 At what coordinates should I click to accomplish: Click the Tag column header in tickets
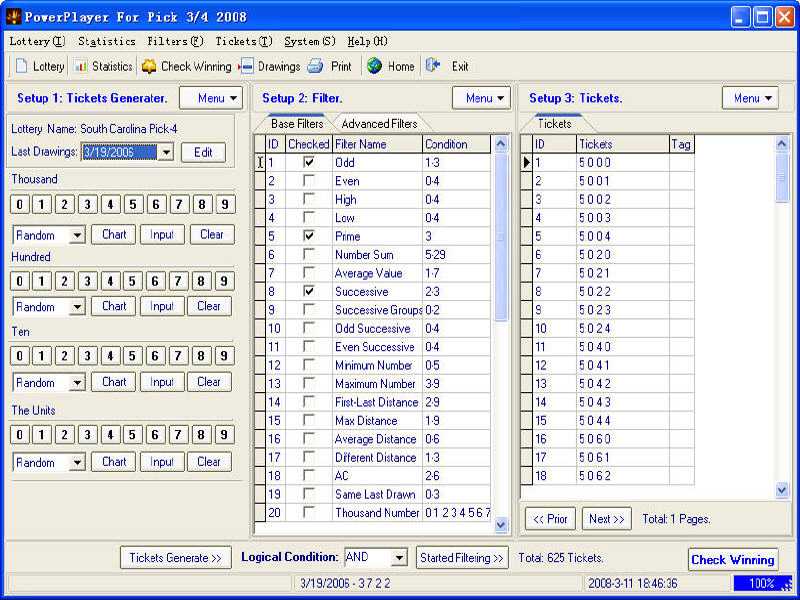click(x=682, y=144)
